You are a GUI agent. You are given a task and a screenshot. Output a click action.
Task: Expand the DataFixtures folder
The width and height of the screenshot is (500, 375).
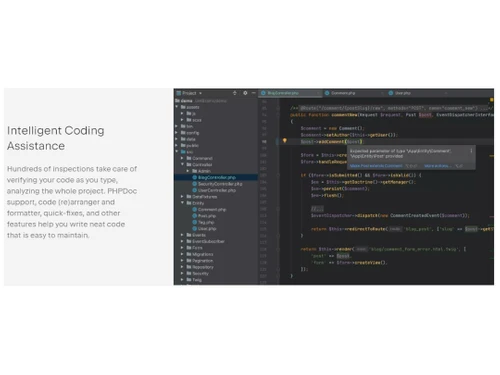(x=182, y=197)
